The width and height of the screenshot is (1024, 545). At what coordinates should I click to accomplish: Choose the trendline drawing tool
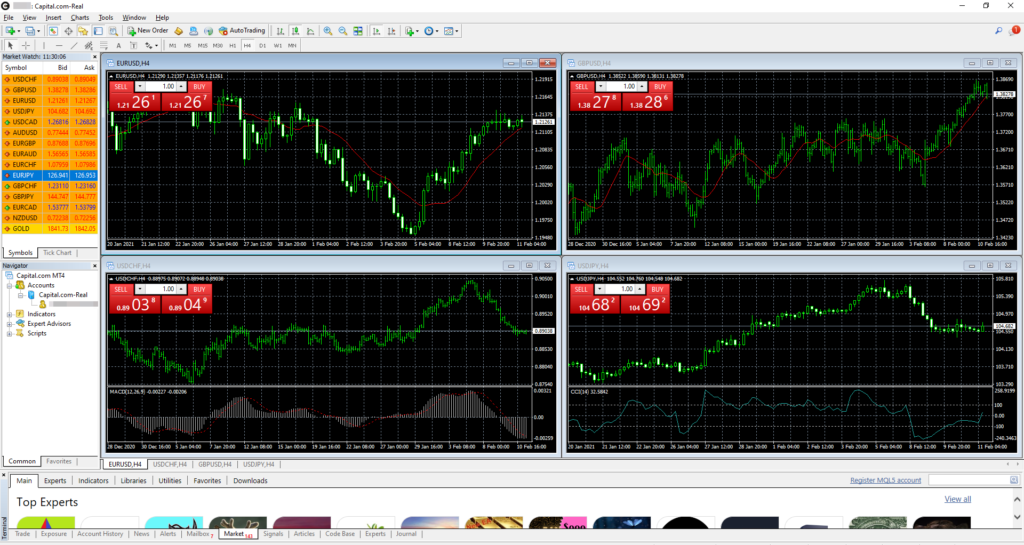point(76,45)
